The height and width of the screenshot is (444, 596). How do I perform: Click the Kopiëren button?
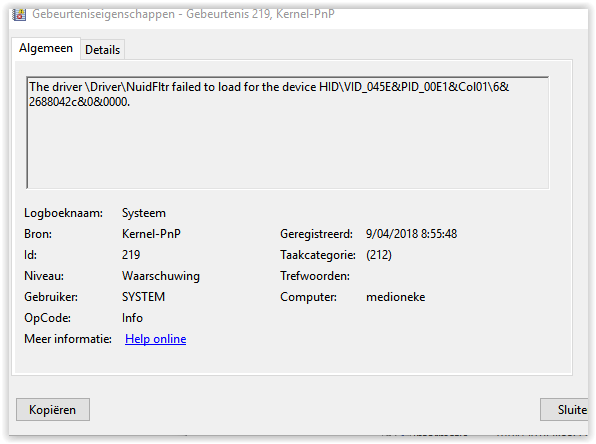(x=53, y=409)
